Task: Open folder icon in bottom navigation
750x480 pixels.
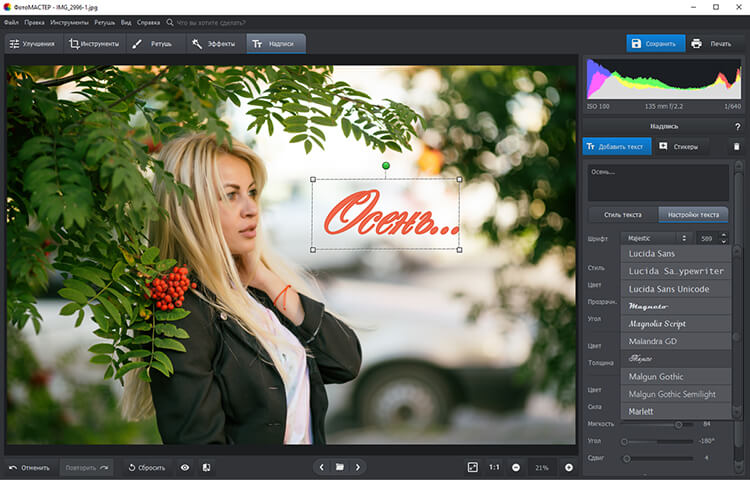Action: [339, 467]
